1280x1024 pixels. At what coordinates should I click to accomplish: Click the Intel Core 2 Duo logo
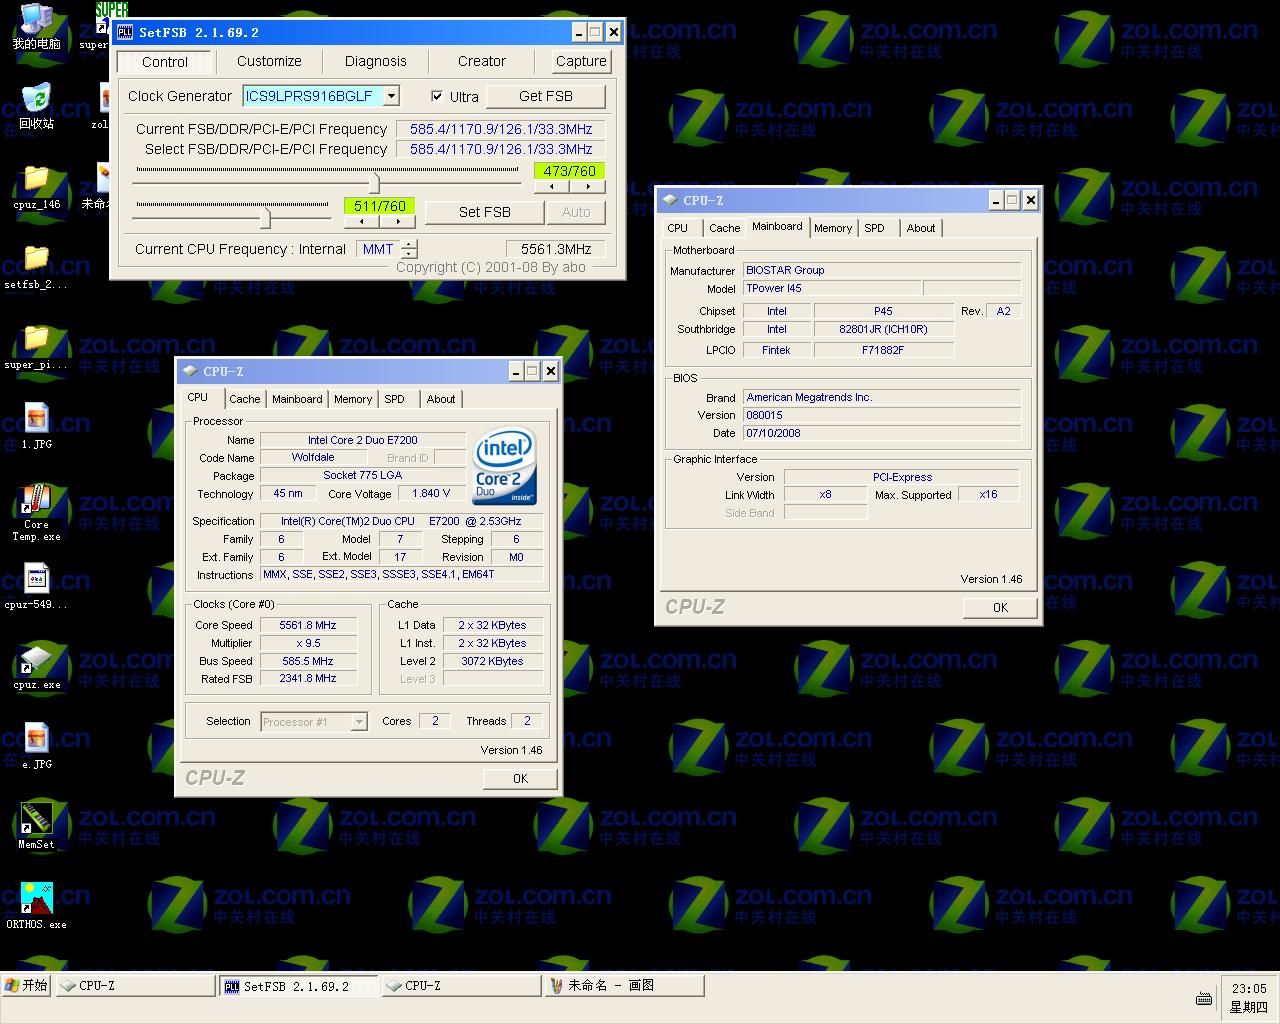coord(504,466)
